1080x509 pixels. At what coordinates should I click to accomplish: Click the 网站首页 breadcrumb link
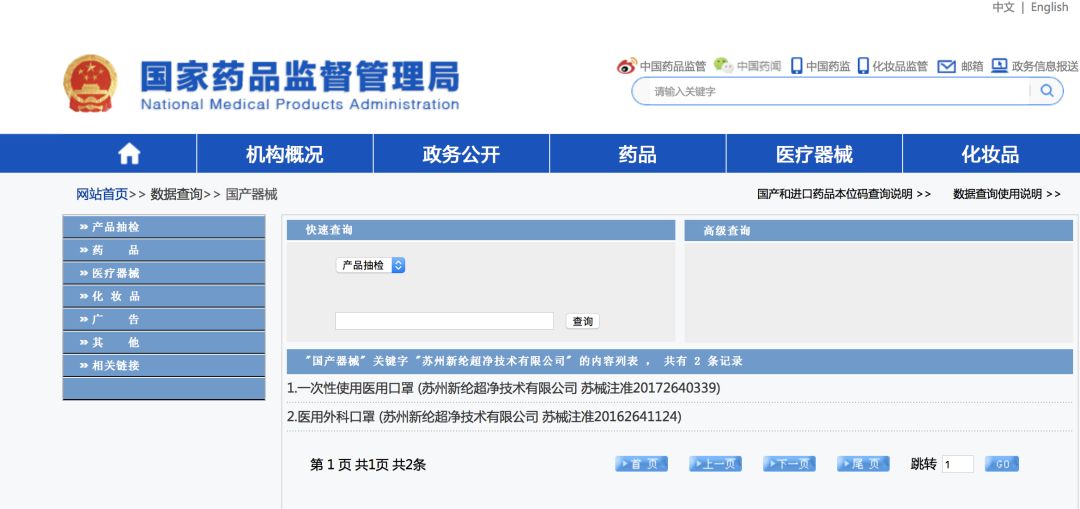click(102, 194)
